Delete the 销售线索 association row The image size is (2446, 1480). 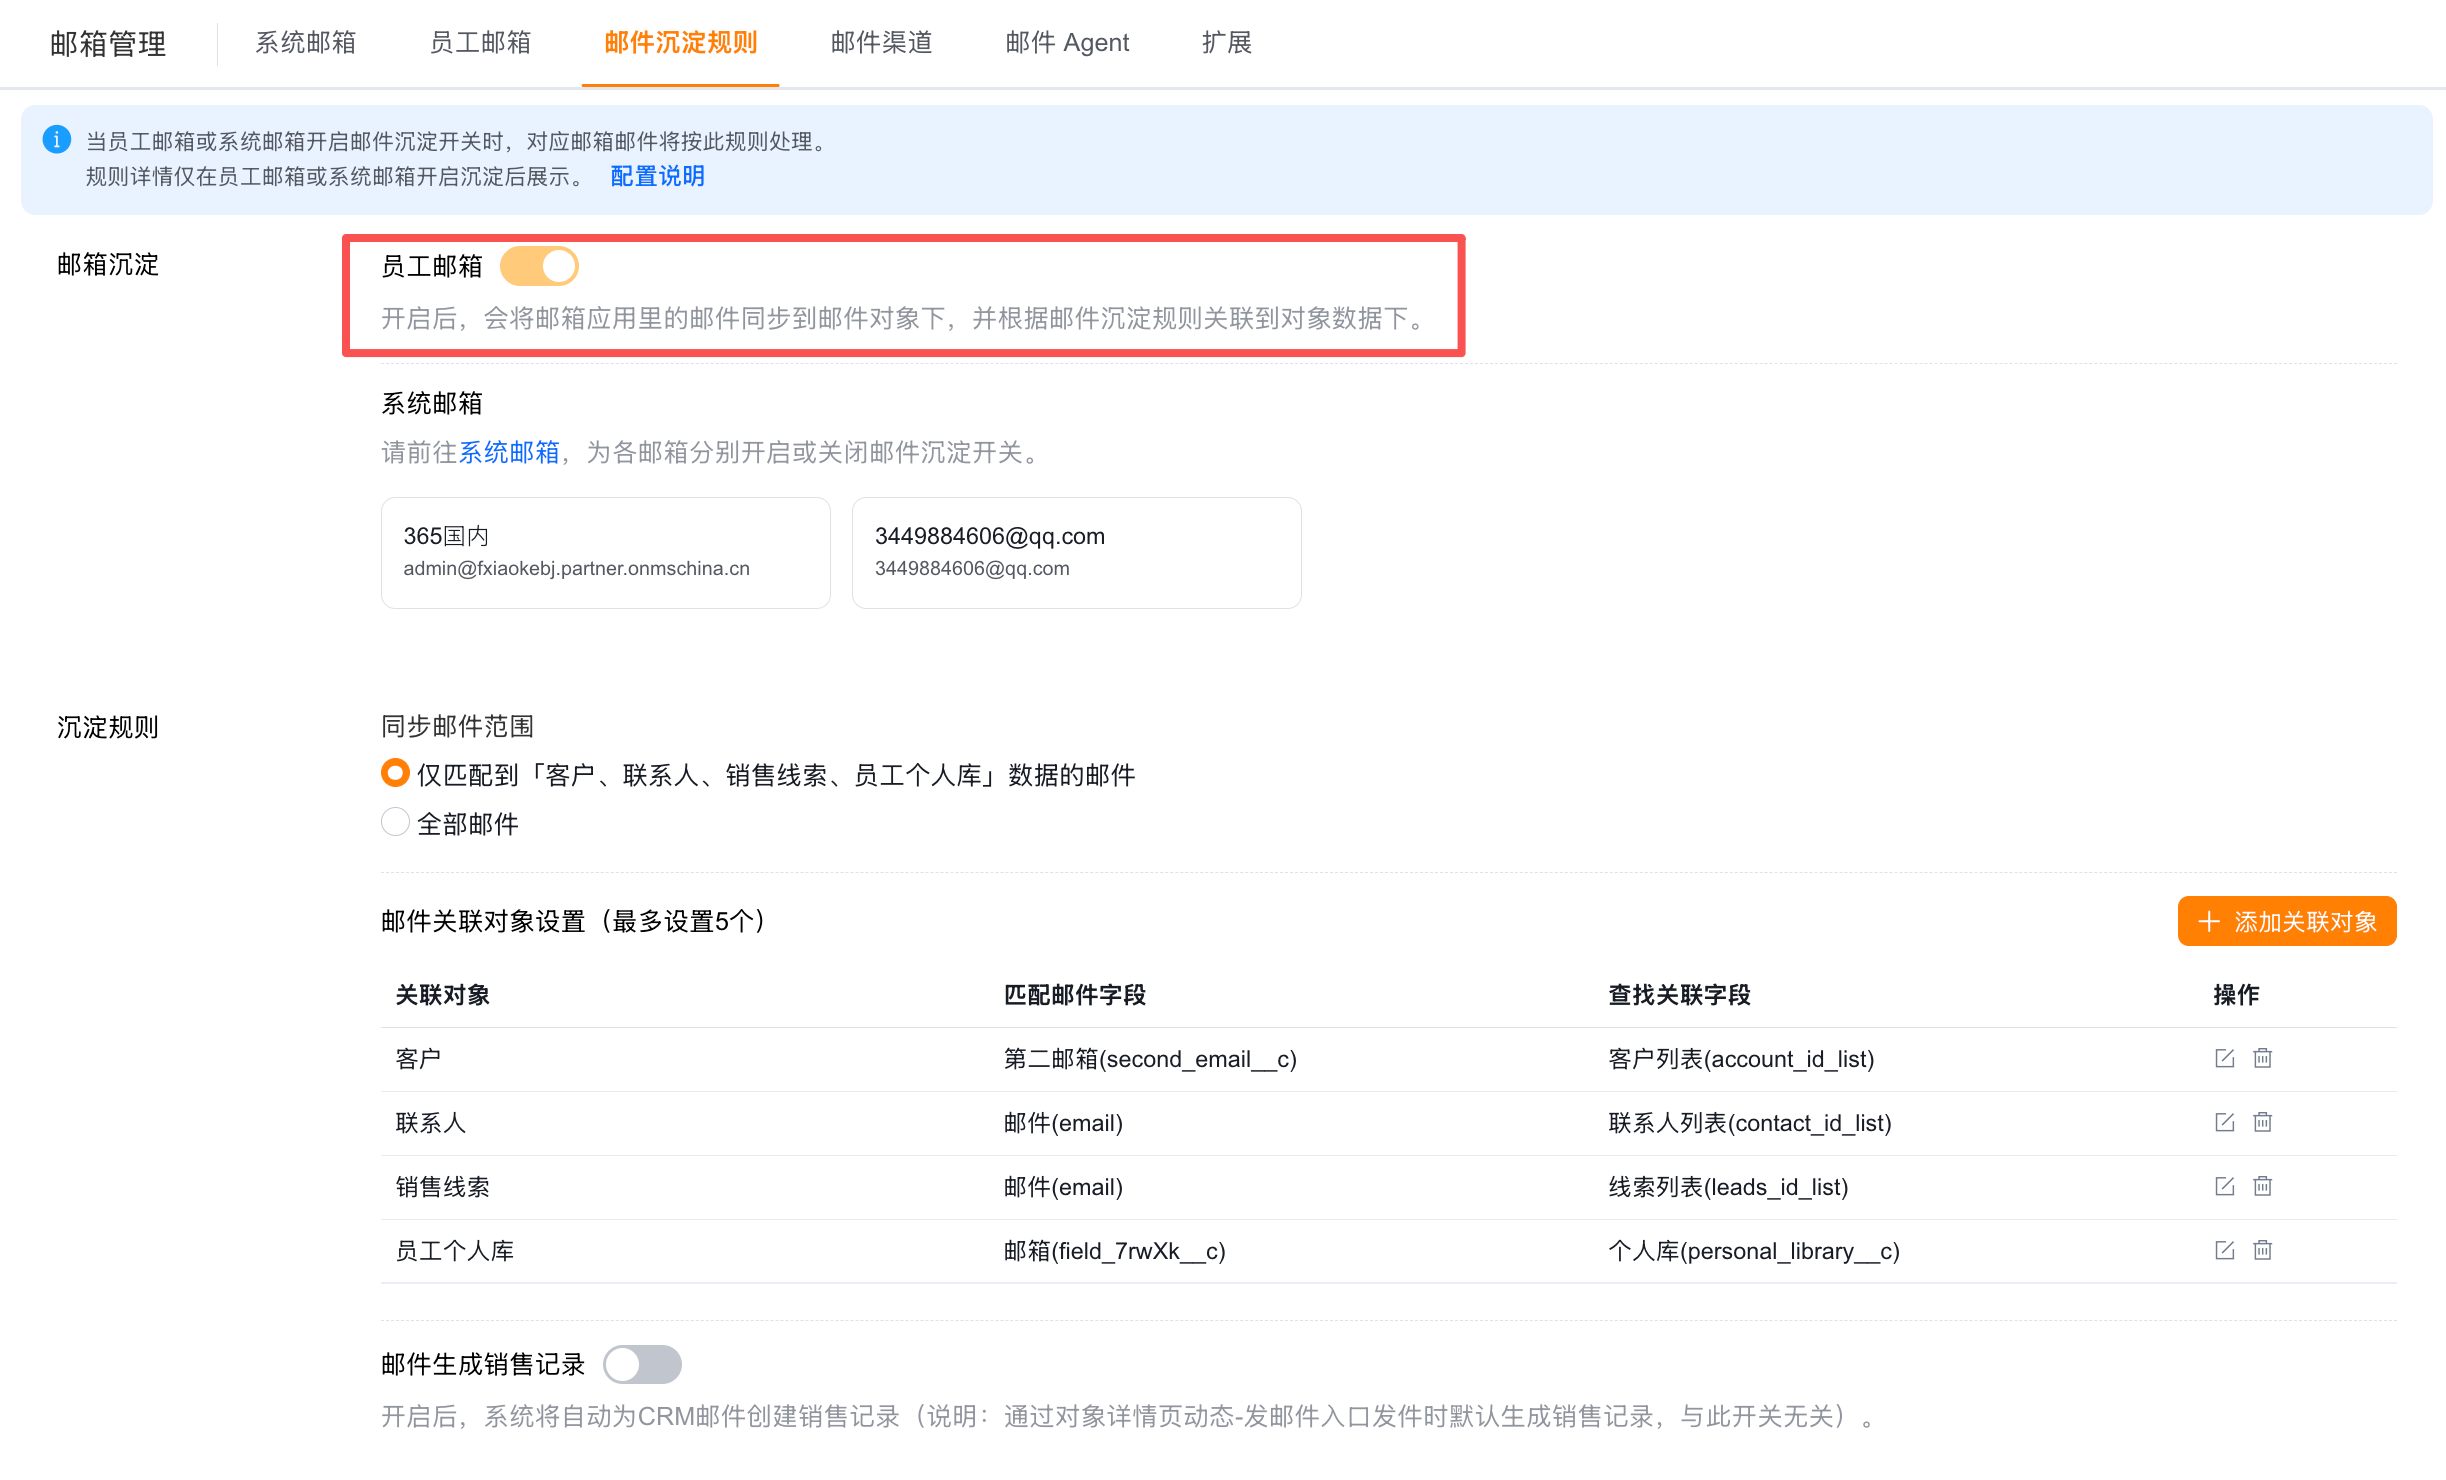point(2262,1186)
